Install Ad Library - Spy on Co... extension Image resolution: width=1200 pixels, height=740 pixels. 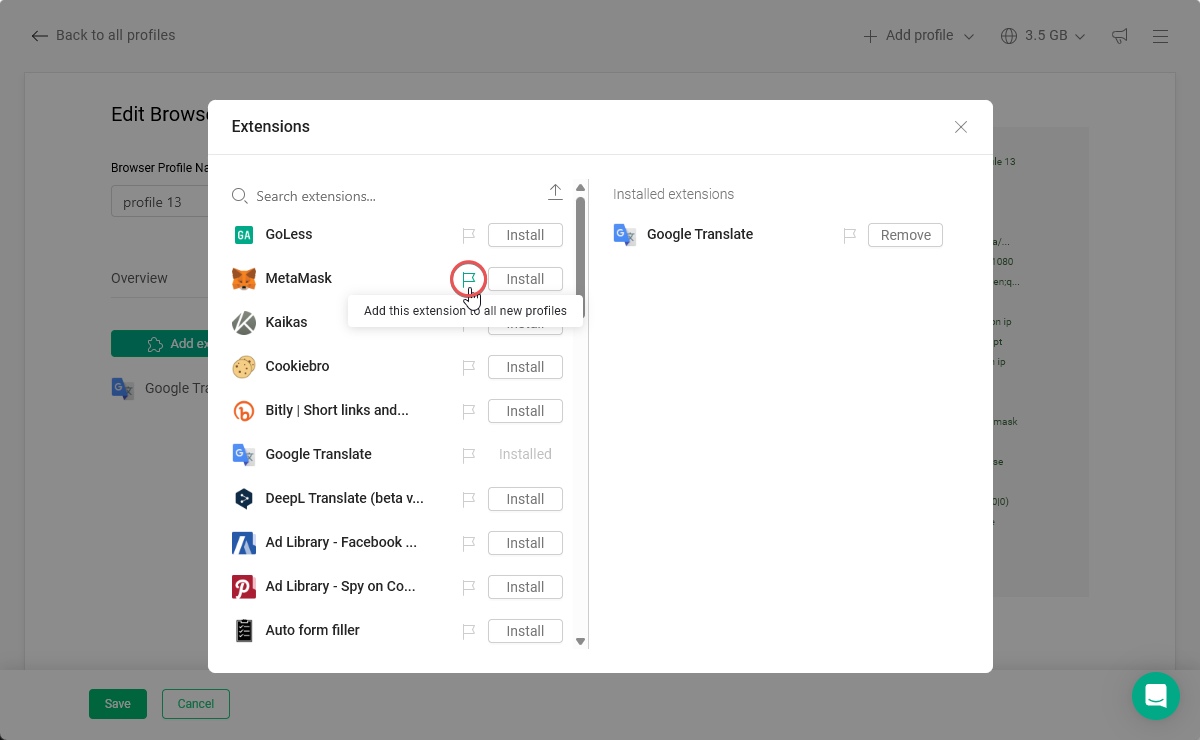click(x=525, y=587)
